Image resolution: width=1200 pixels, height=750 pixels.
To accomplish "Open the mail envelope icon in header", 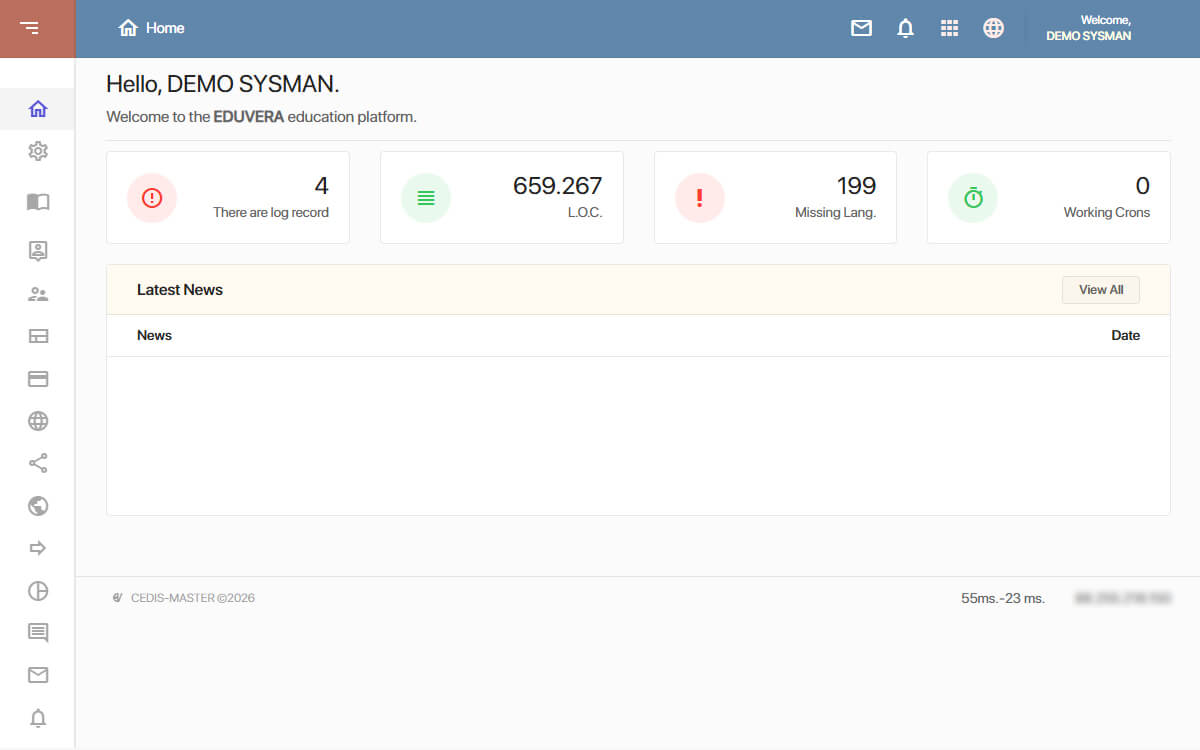I will pos(861,28).
